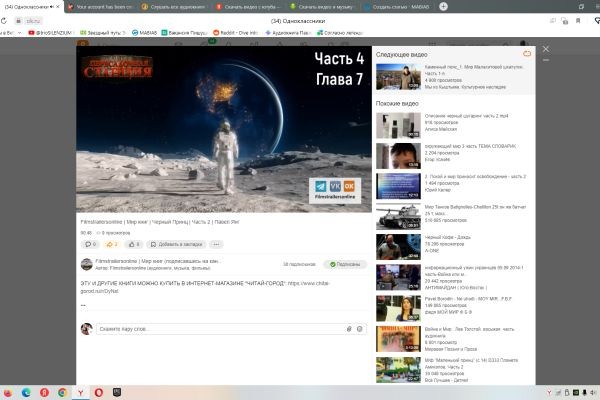The height and width of the screenshot is (400, 600).
Task: Click the bookmark page icon in address bar
Action: (x=578, y=21)
